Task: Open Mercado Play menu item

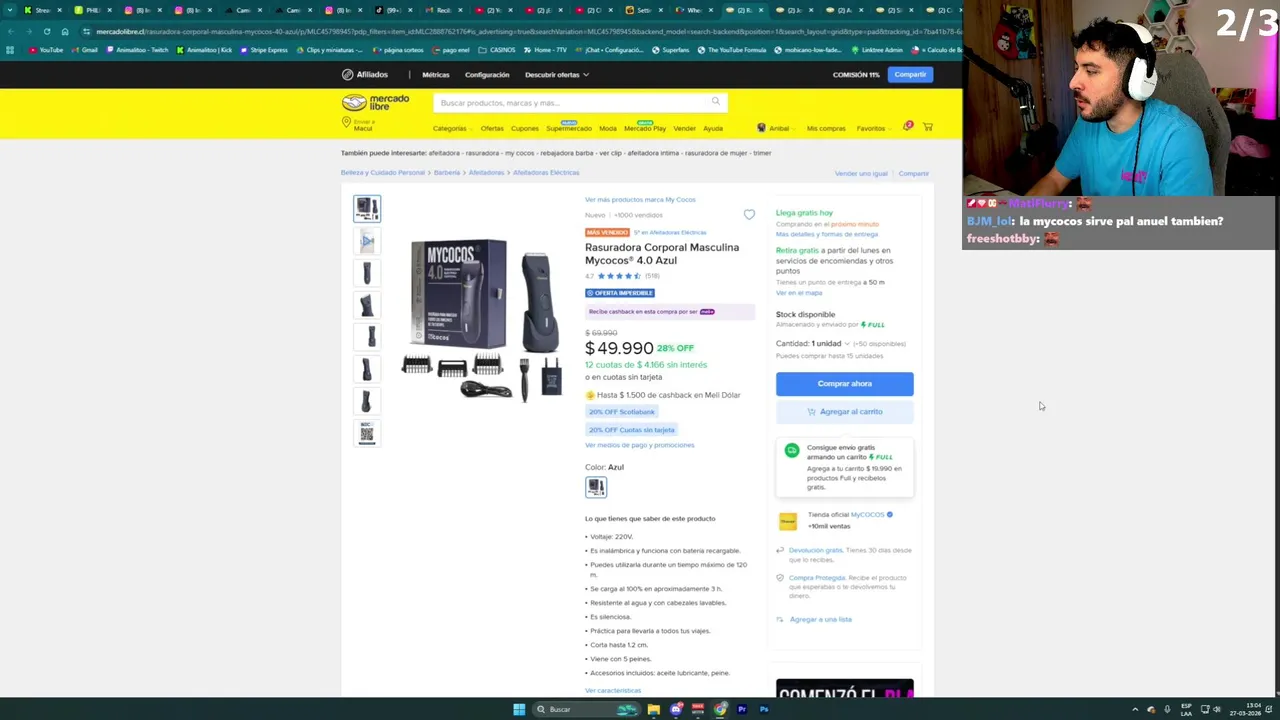Action: [x=645, y=128]
